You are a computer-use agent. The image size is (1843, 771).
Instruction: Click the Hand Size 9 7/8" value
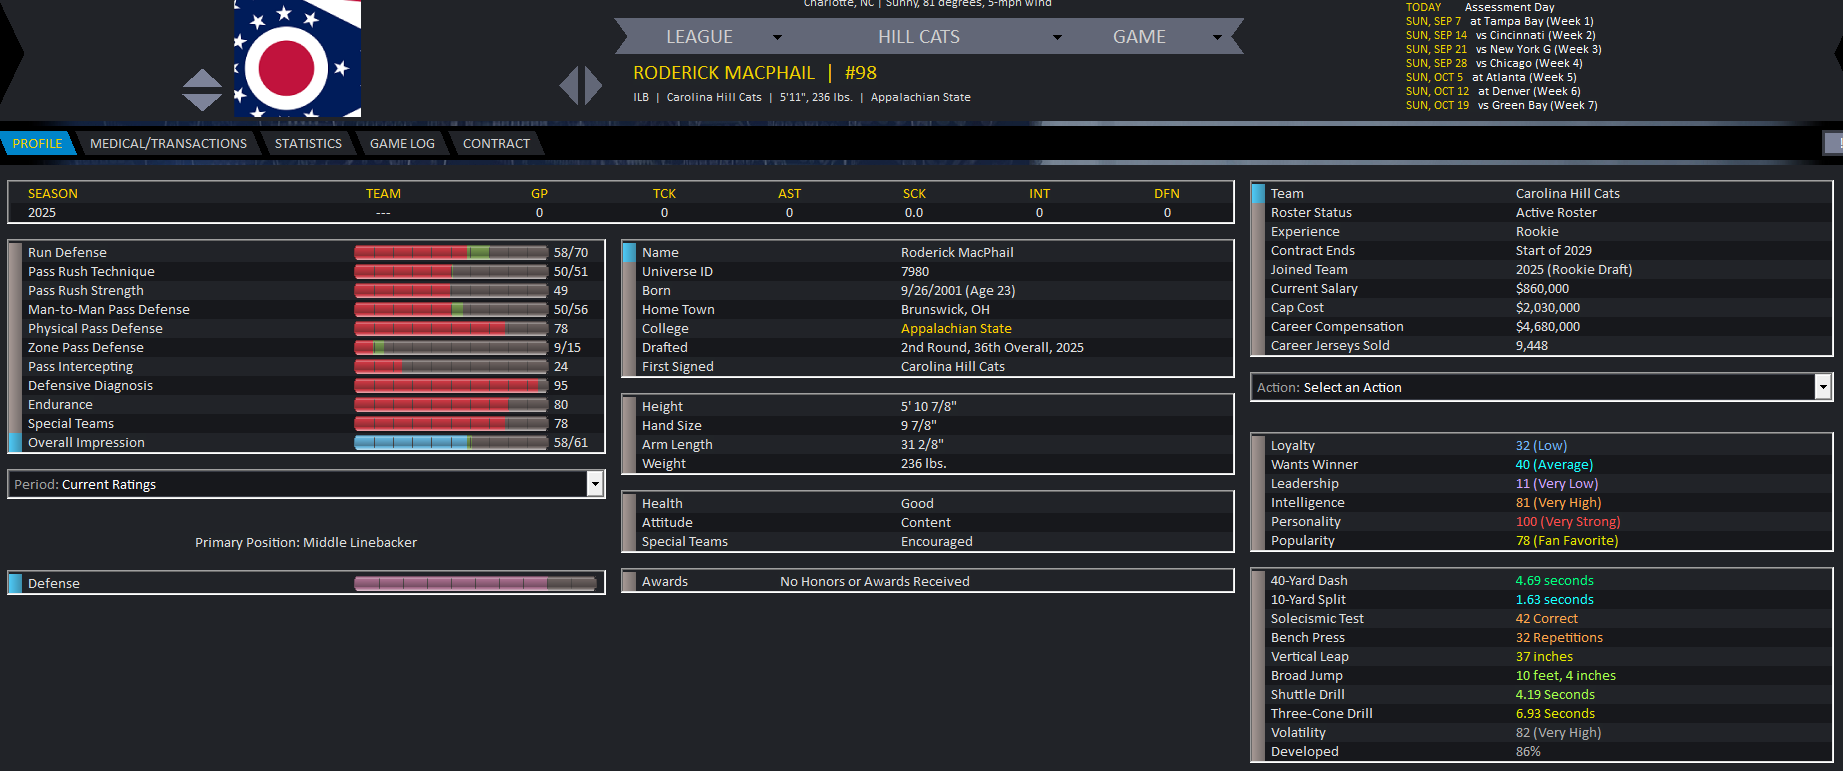[x=919, y=425]
